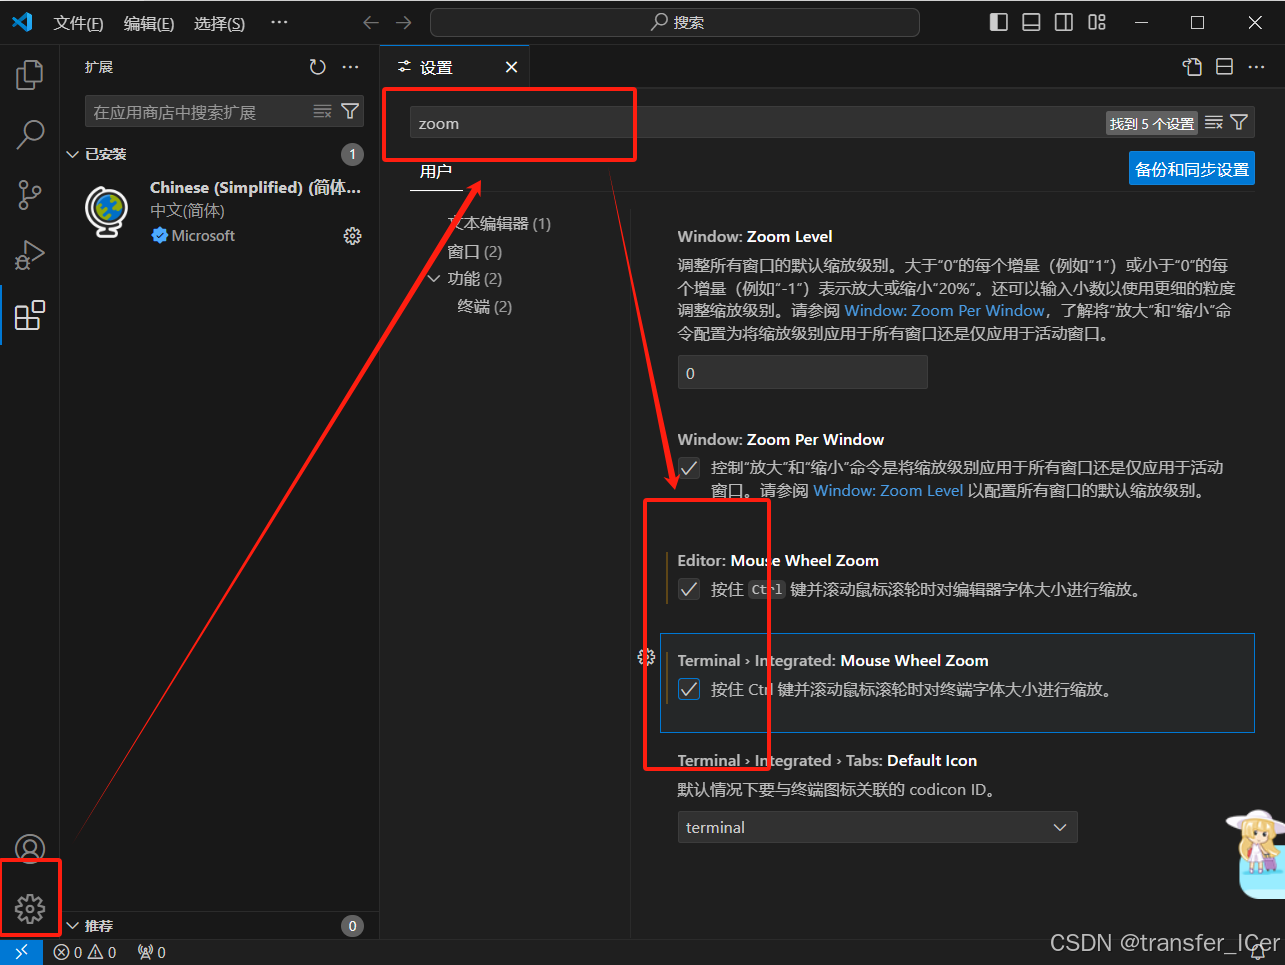Click the 备份和同步设置 button

click(x=1191, y=168)
